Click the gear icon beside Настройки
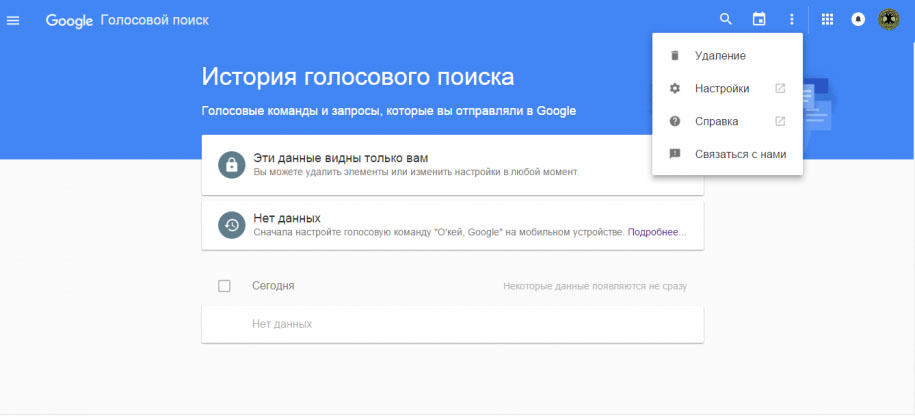The image size is (915, 416). [x=675, y=89]
